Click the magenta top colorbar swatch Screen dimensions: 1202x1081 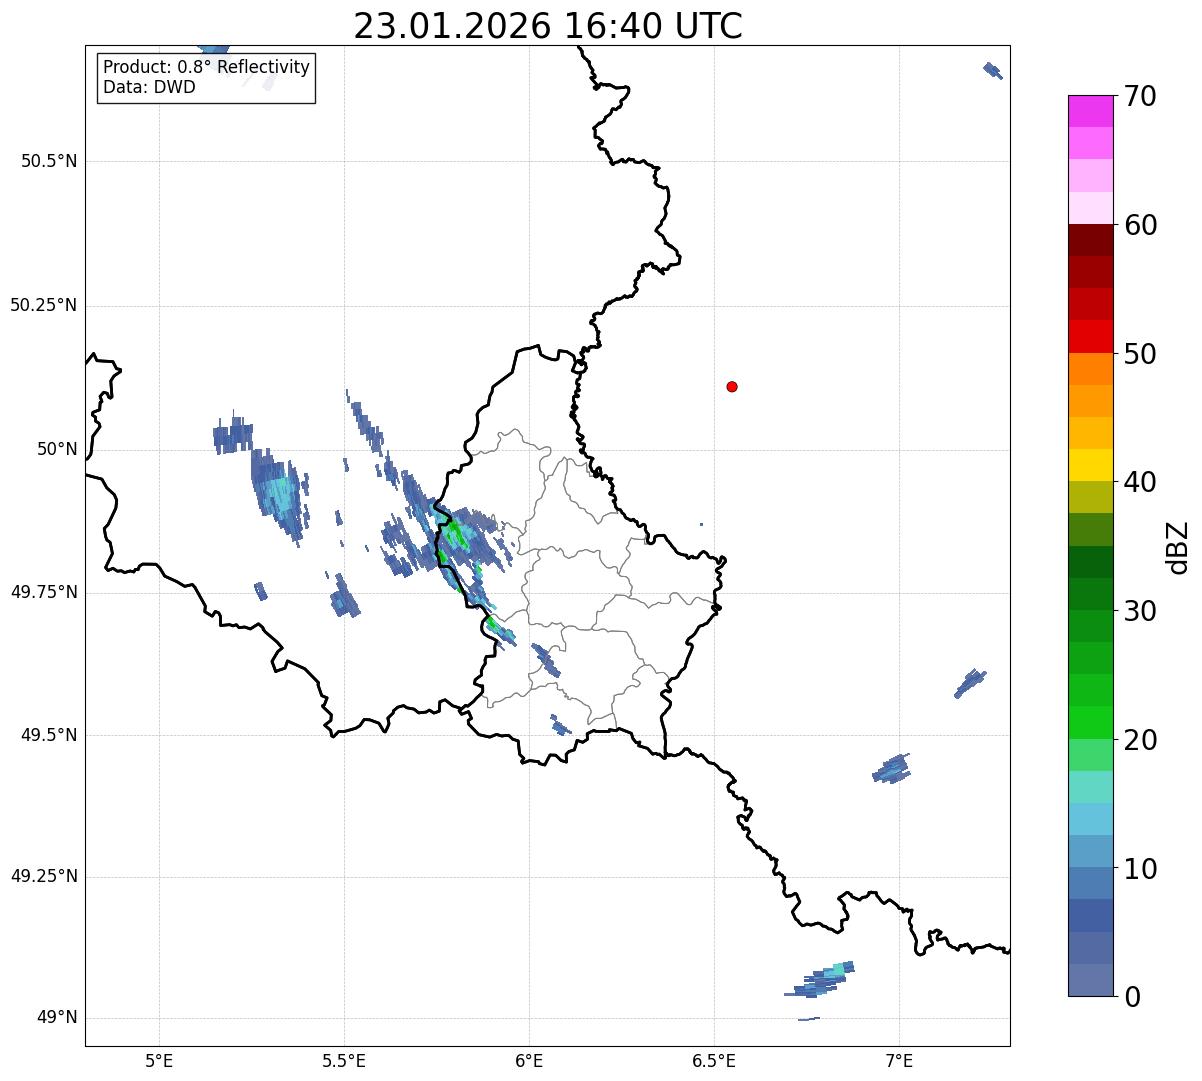coord(1090,111)
